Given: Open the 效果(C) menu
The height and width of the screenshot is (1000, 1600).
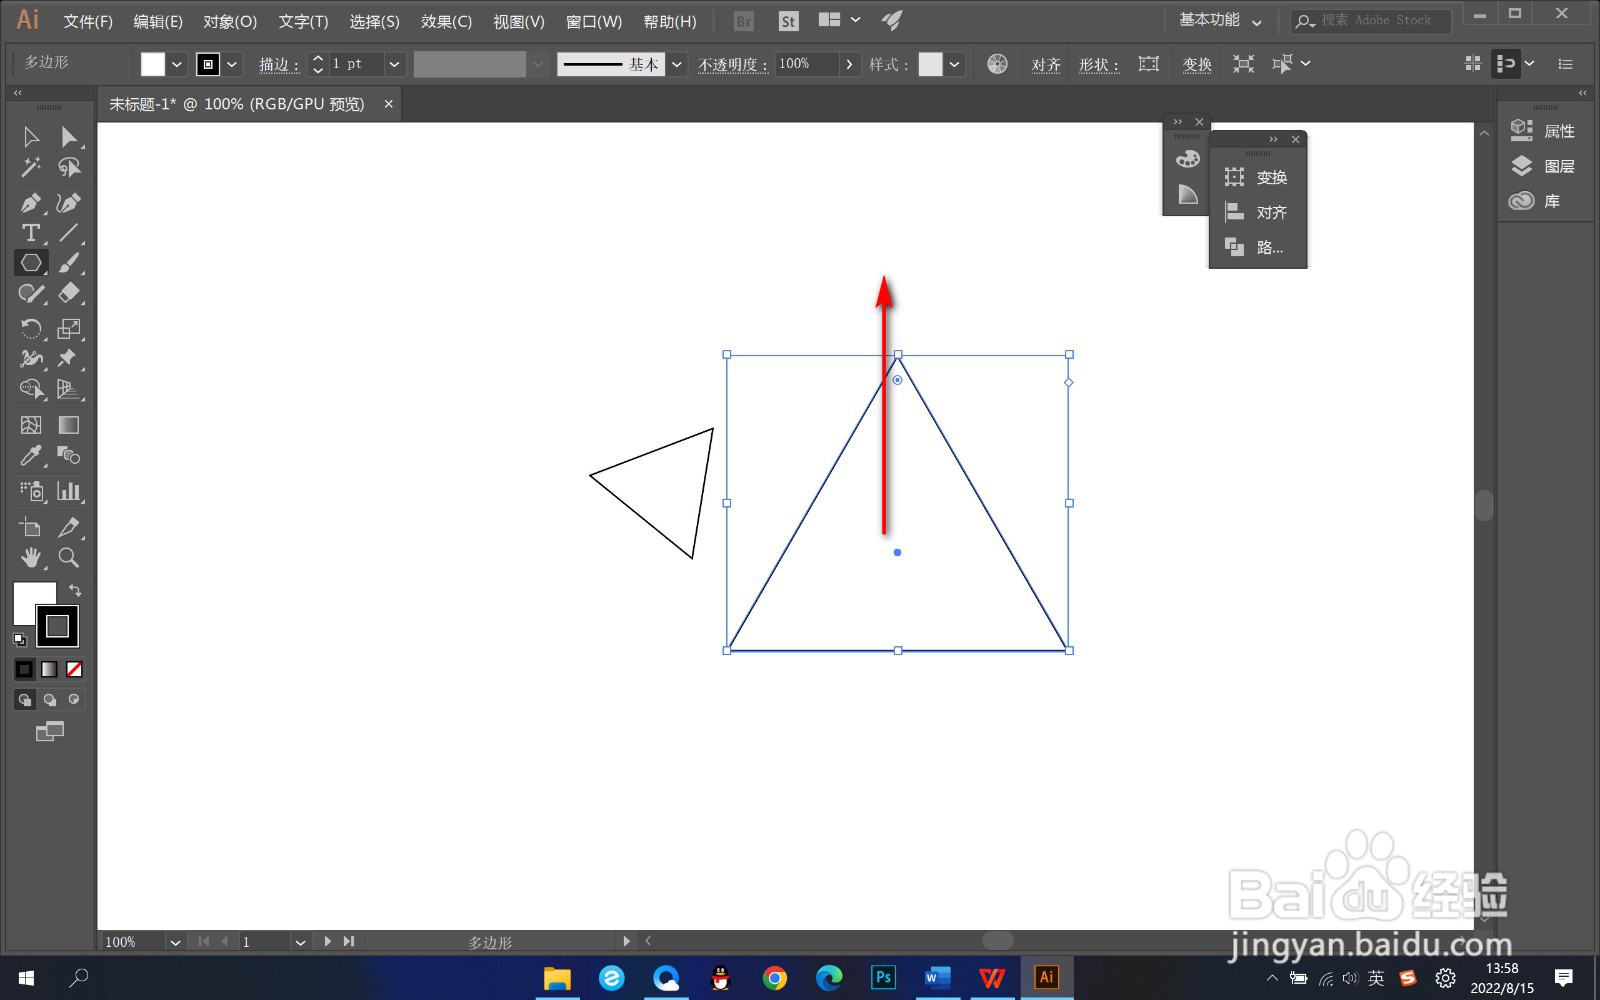Looking at the screenshot, I should (446, 21).
